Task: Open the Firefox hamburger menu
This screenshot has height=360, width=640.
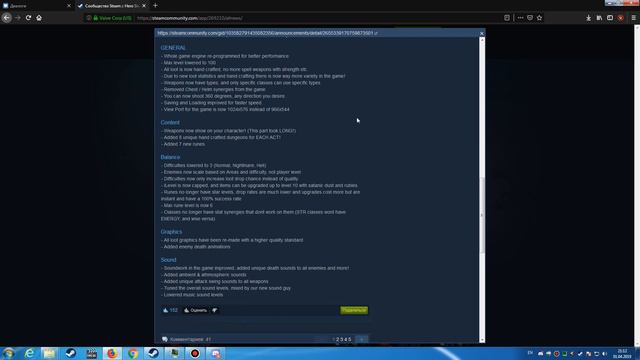Action: coord(633,18)
